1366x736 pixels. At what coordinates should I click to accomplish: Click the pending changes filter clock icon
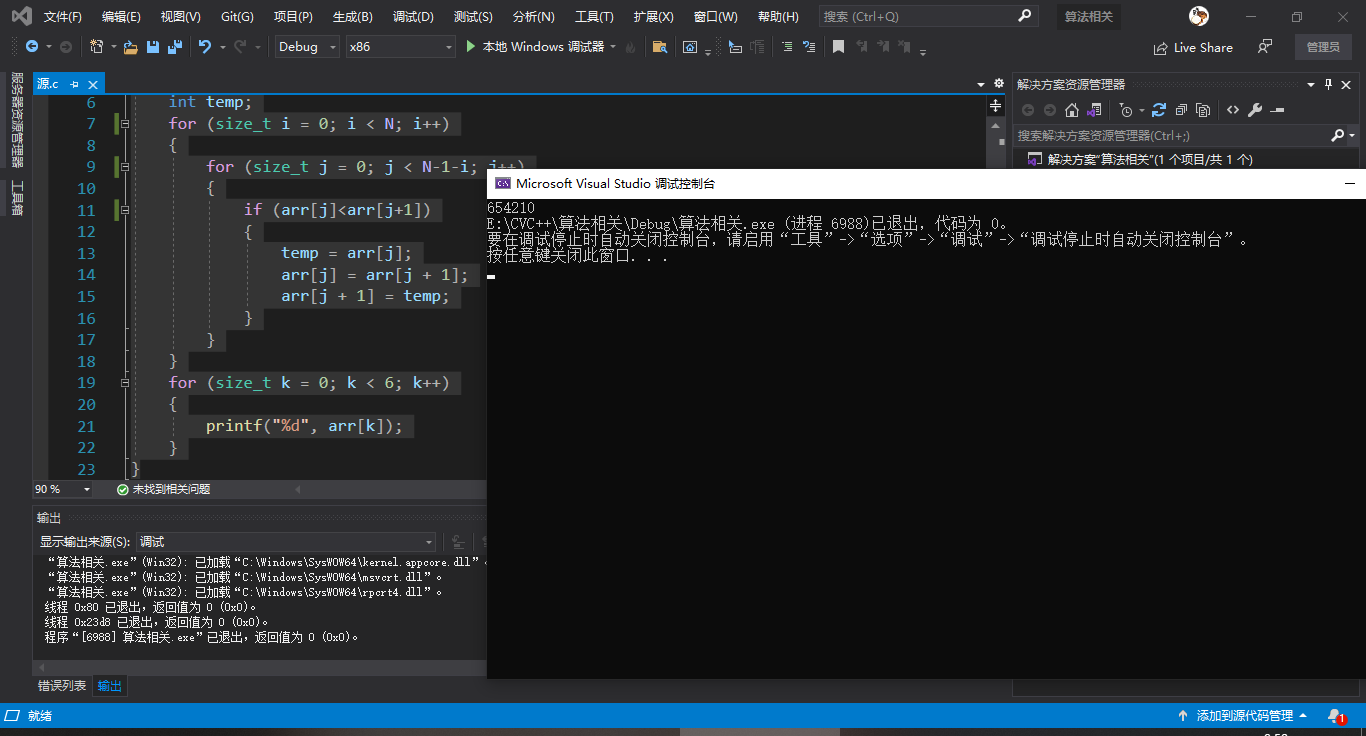click(1127, 110)
